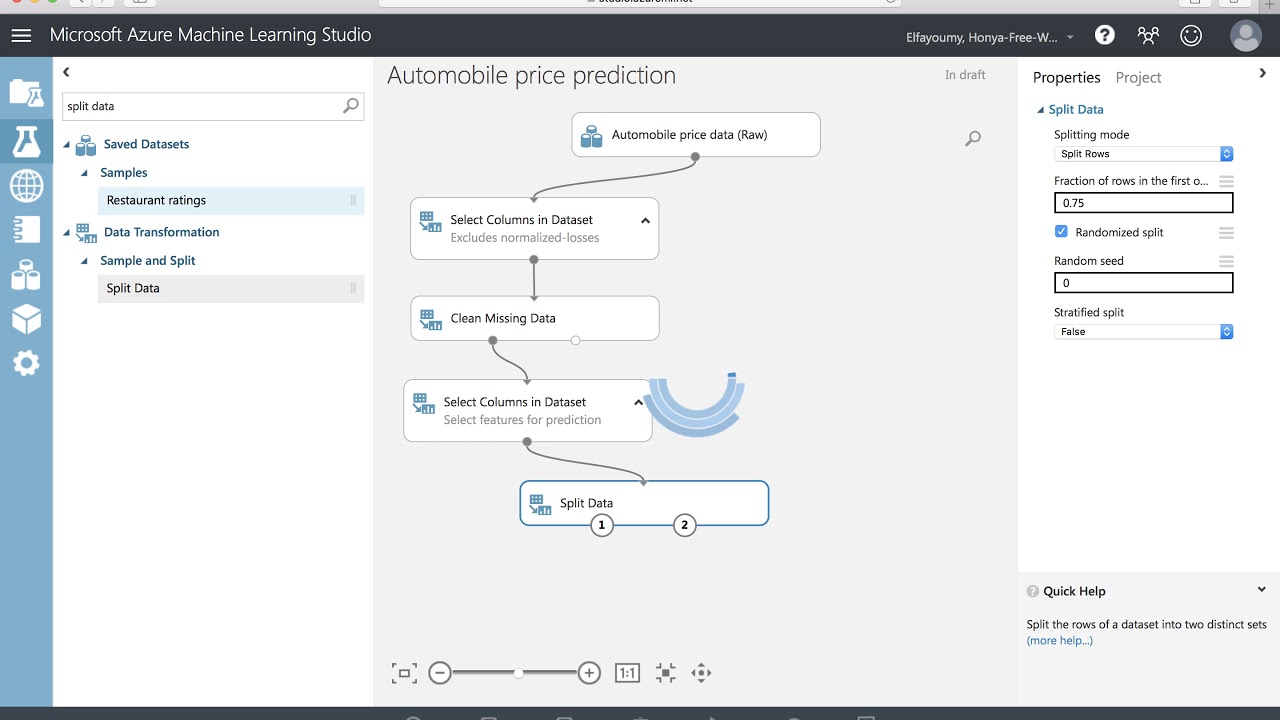
Task: Collapse the Sample and Split node
Action: (84, 261)
